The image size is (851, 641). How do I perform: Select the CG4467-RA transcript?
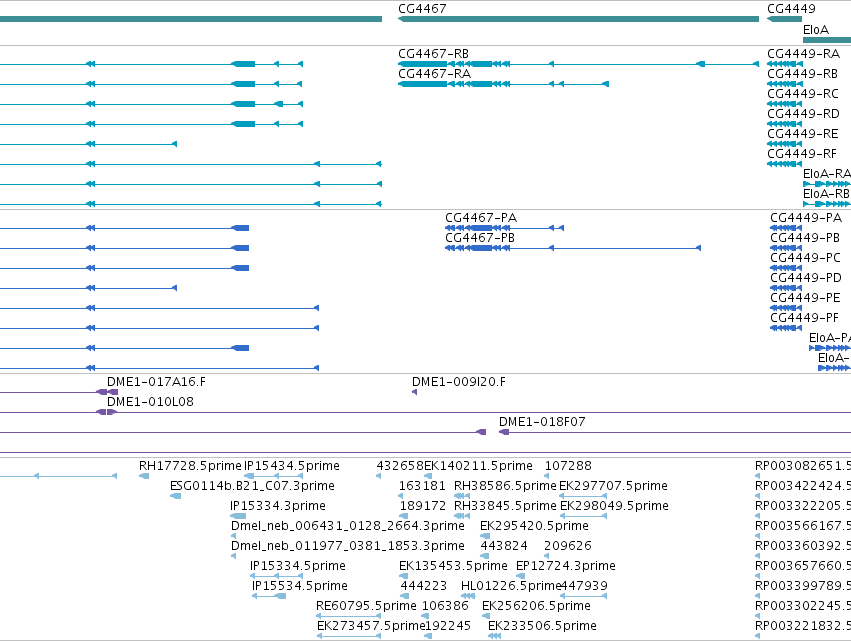pos(503,84)
